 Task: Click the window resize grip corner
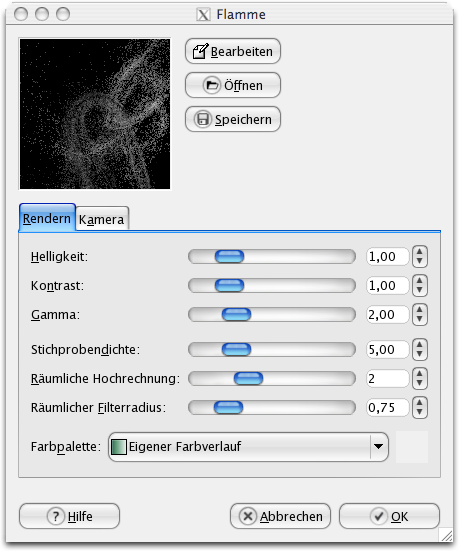[446, 535]
